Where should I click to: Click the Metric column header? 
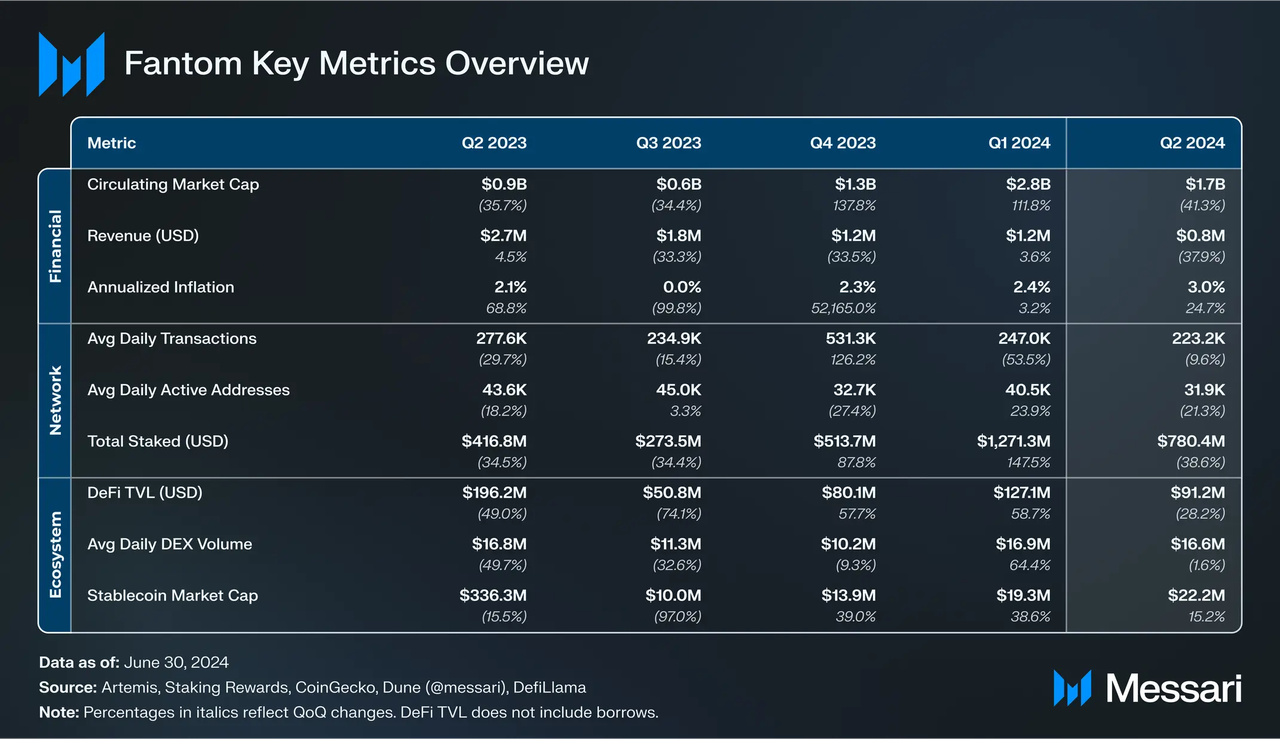click(x=112, y=143)
